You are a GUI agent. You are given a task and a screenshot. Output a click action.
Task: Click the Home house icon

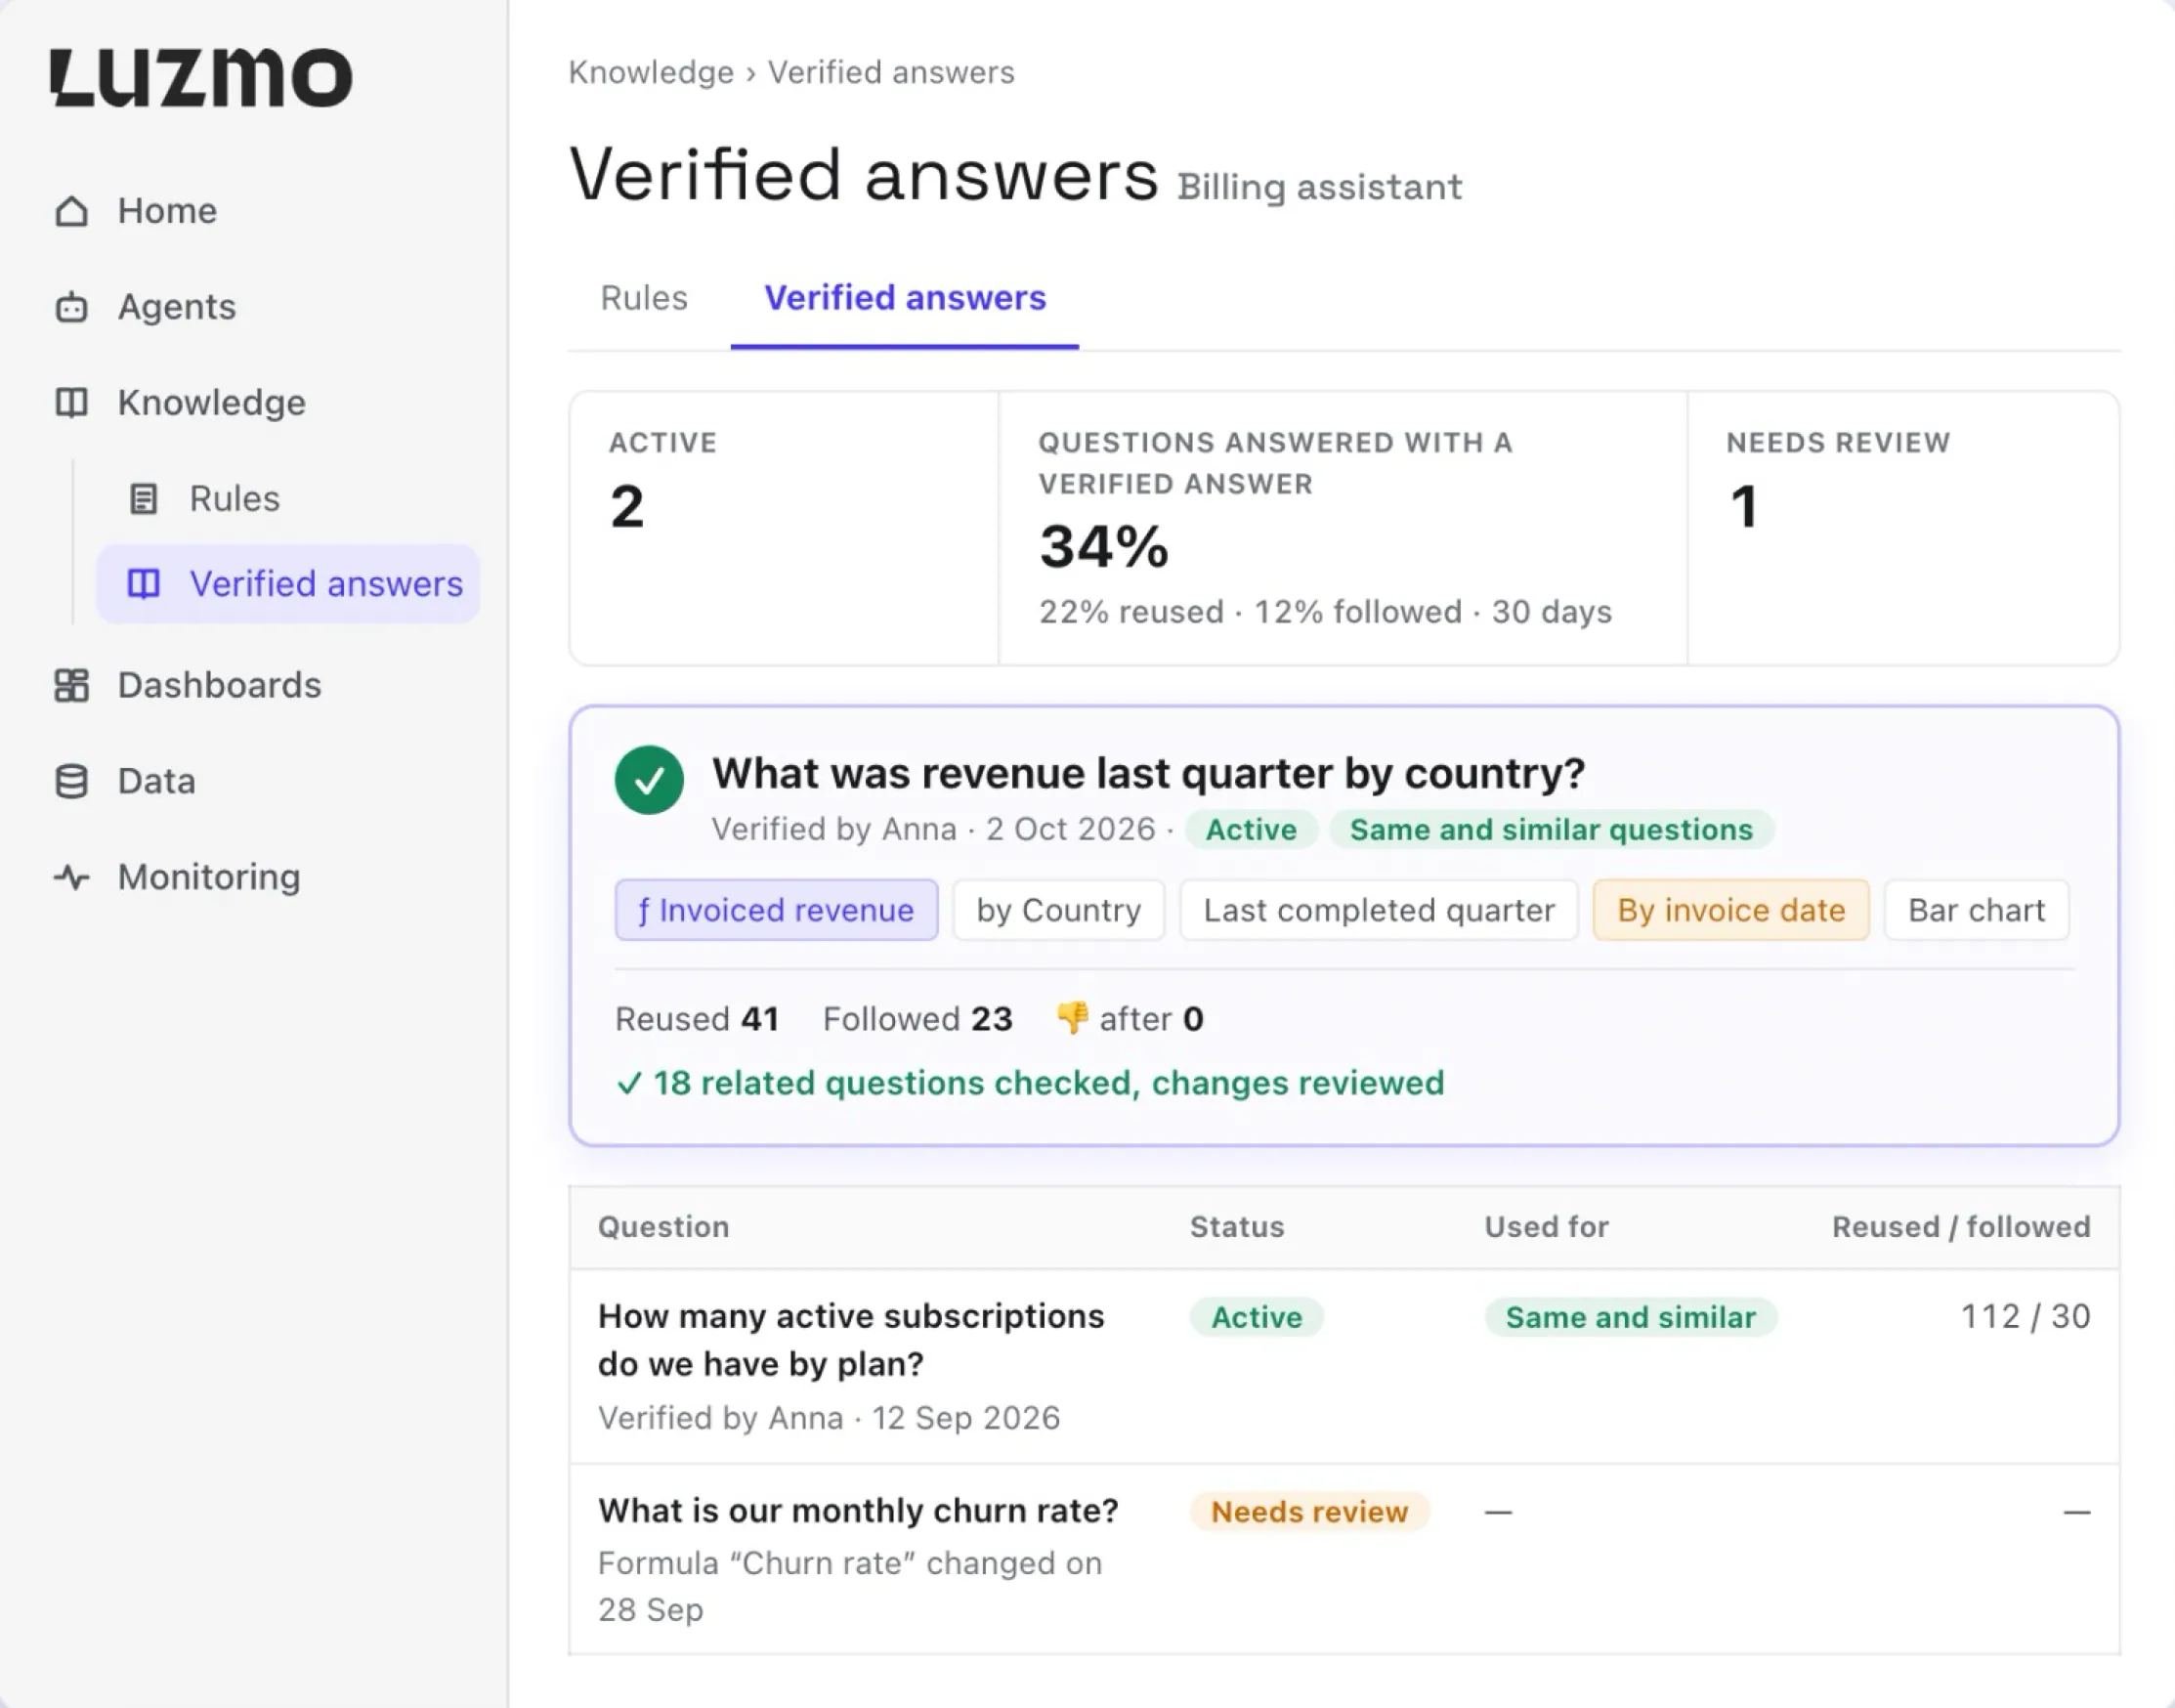click(71, 211)
